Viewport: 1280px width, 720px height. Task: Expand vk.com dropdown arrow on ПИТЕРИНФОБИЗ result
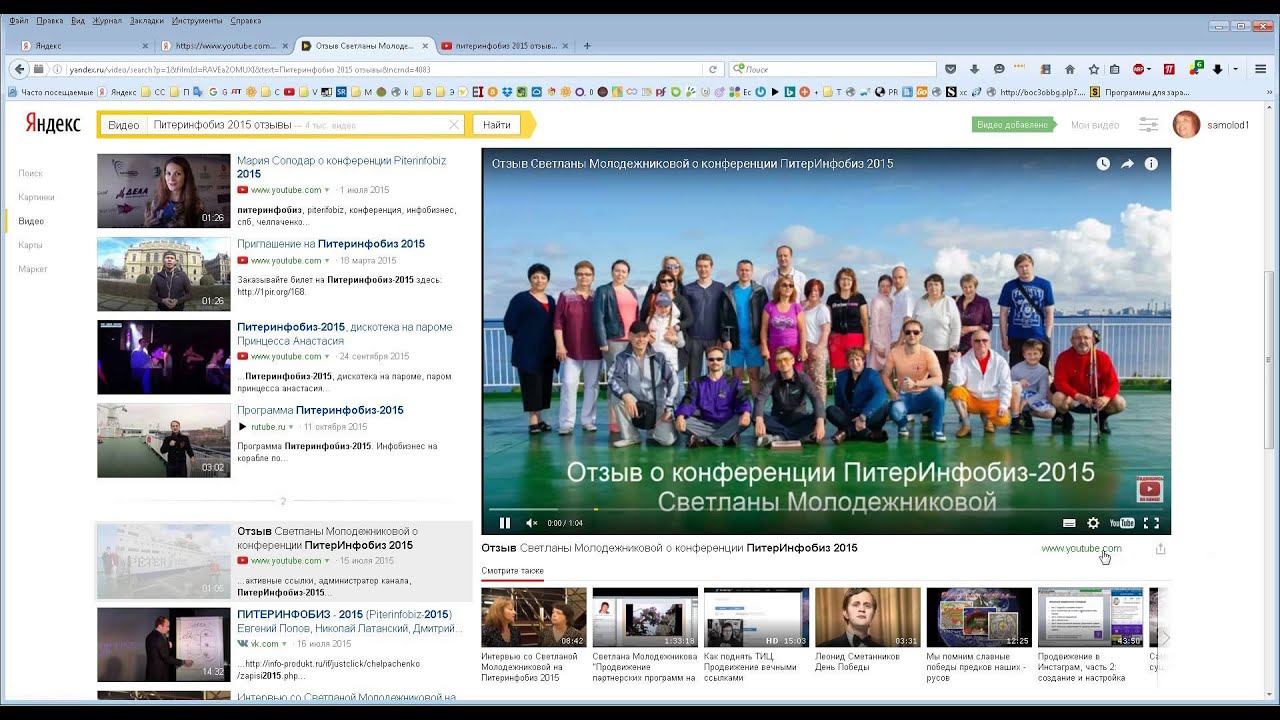(x=285, y=644)
